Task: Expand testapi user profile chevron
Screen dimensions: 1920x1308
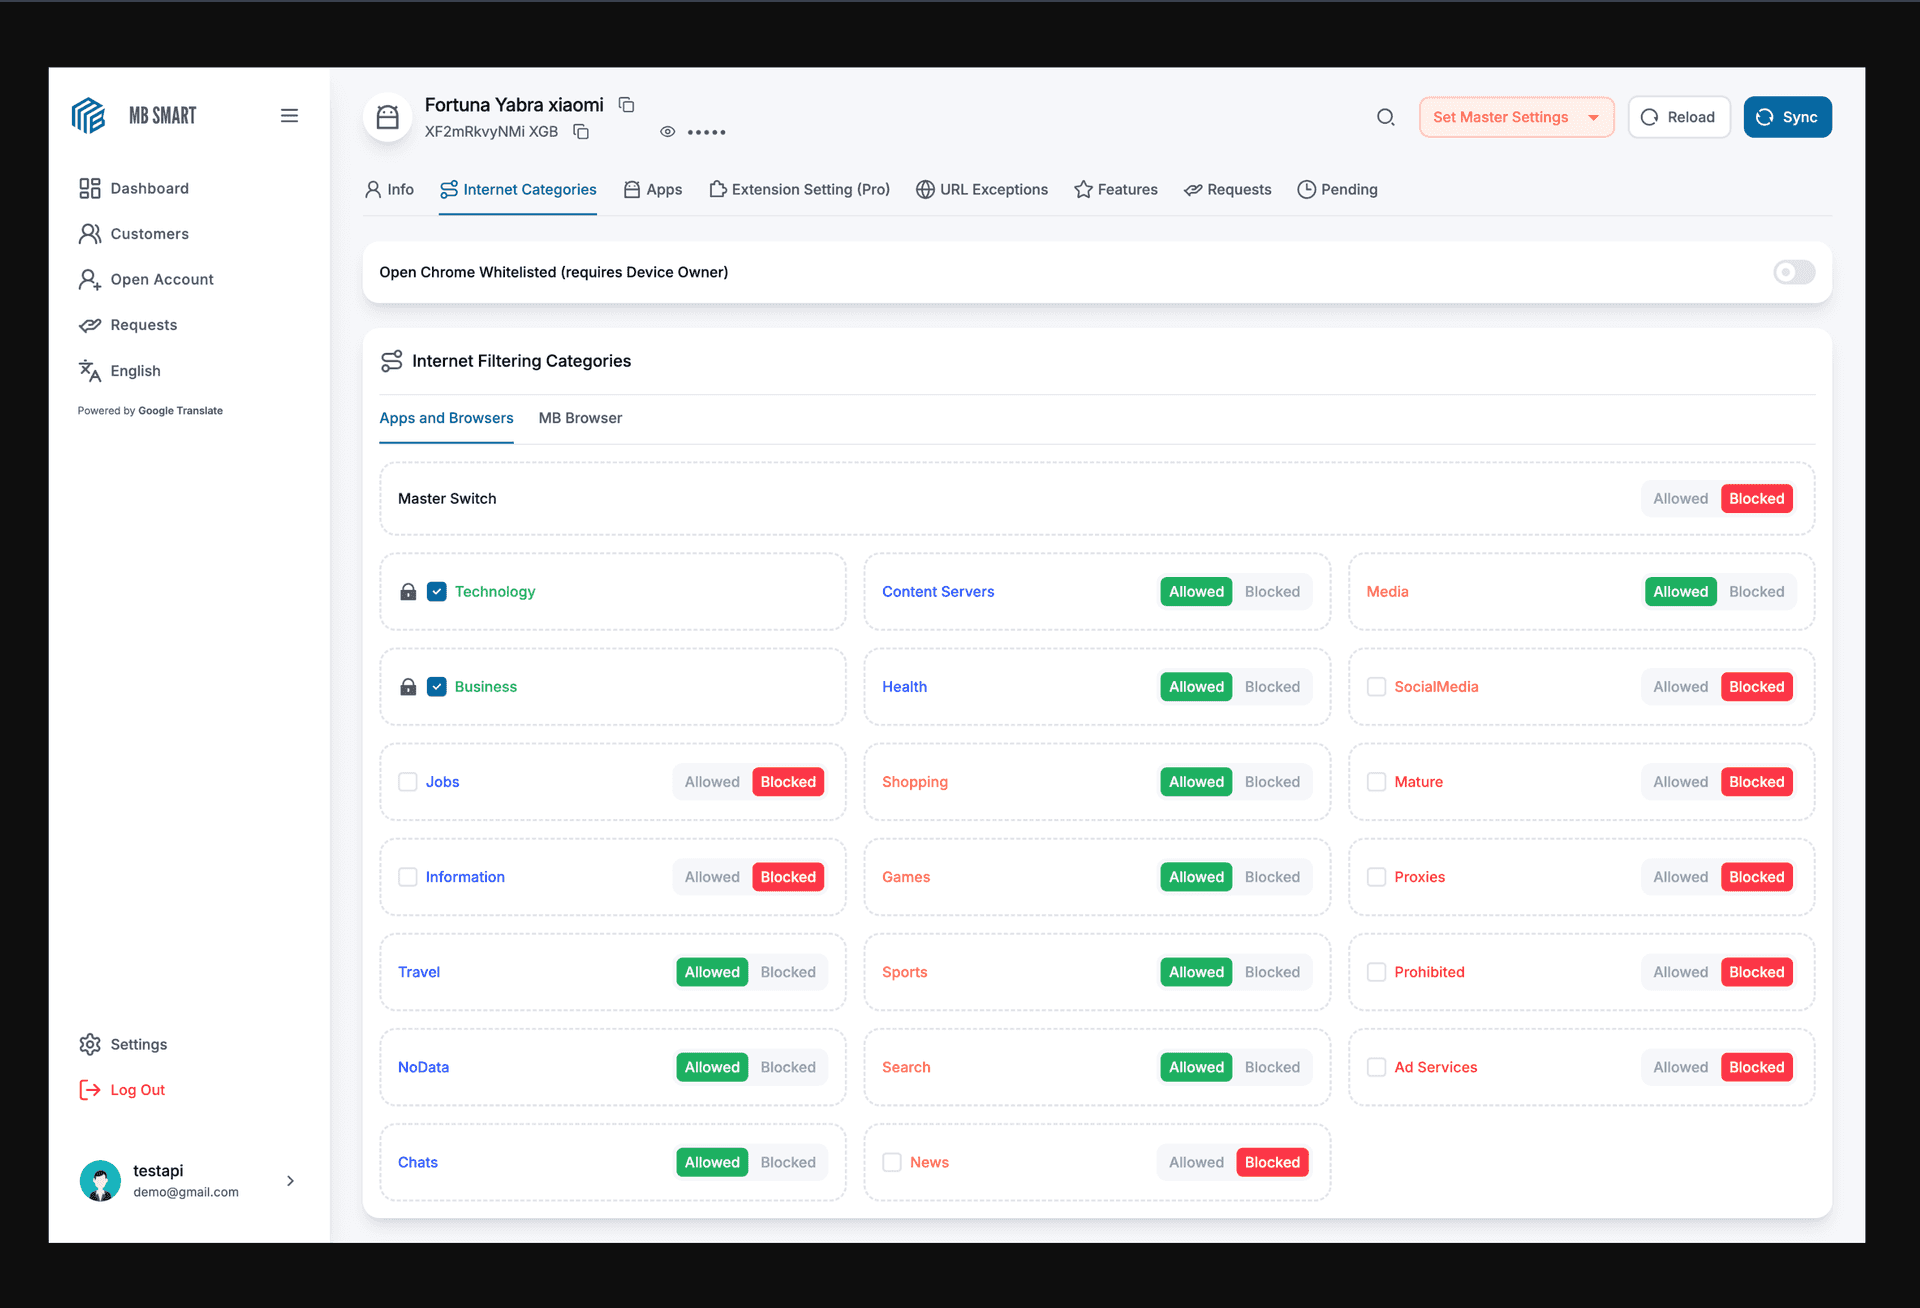Action: [x=290, y=1181]
